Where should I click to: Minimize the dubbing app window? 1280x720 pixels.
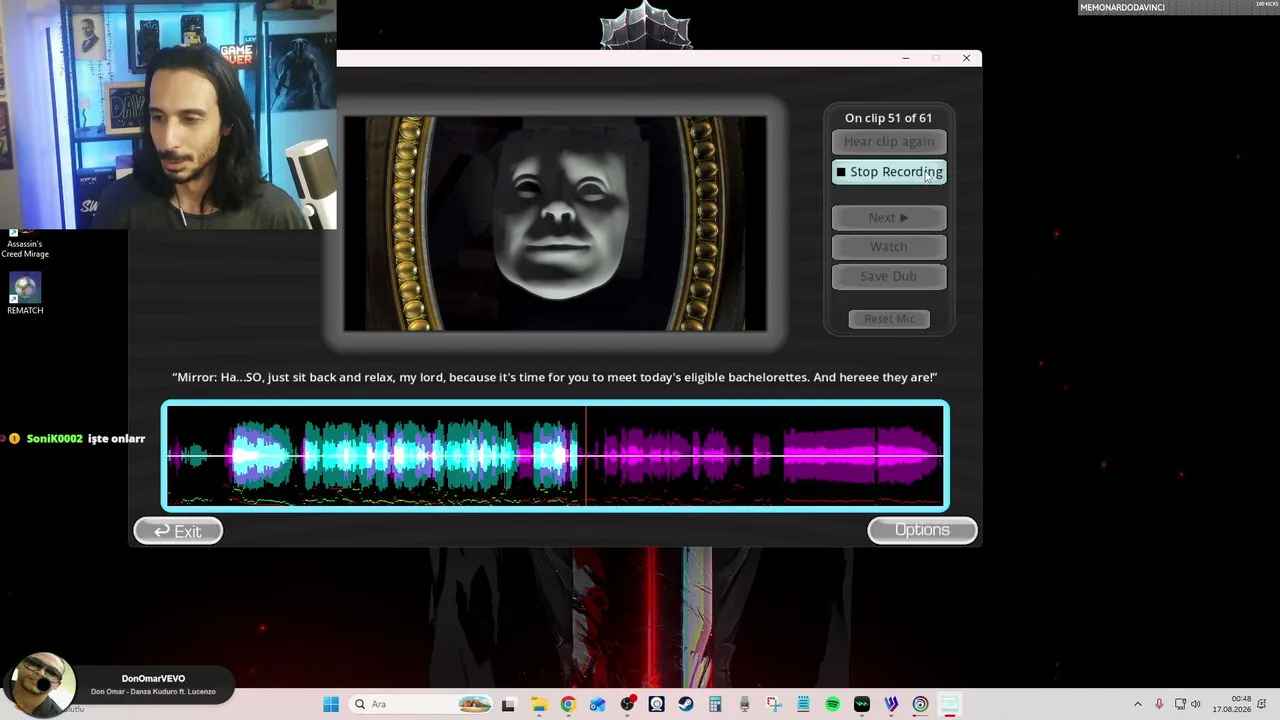[x=906, y=58]
